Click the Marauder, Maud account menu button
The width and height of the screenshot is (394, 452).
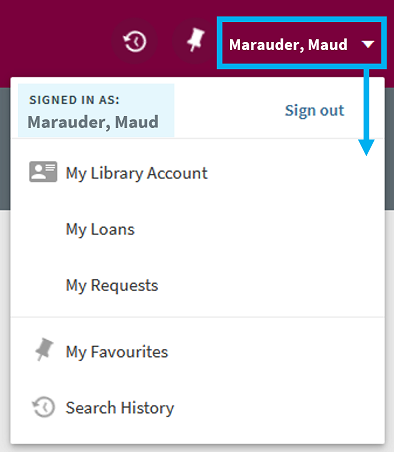(302, 43)
